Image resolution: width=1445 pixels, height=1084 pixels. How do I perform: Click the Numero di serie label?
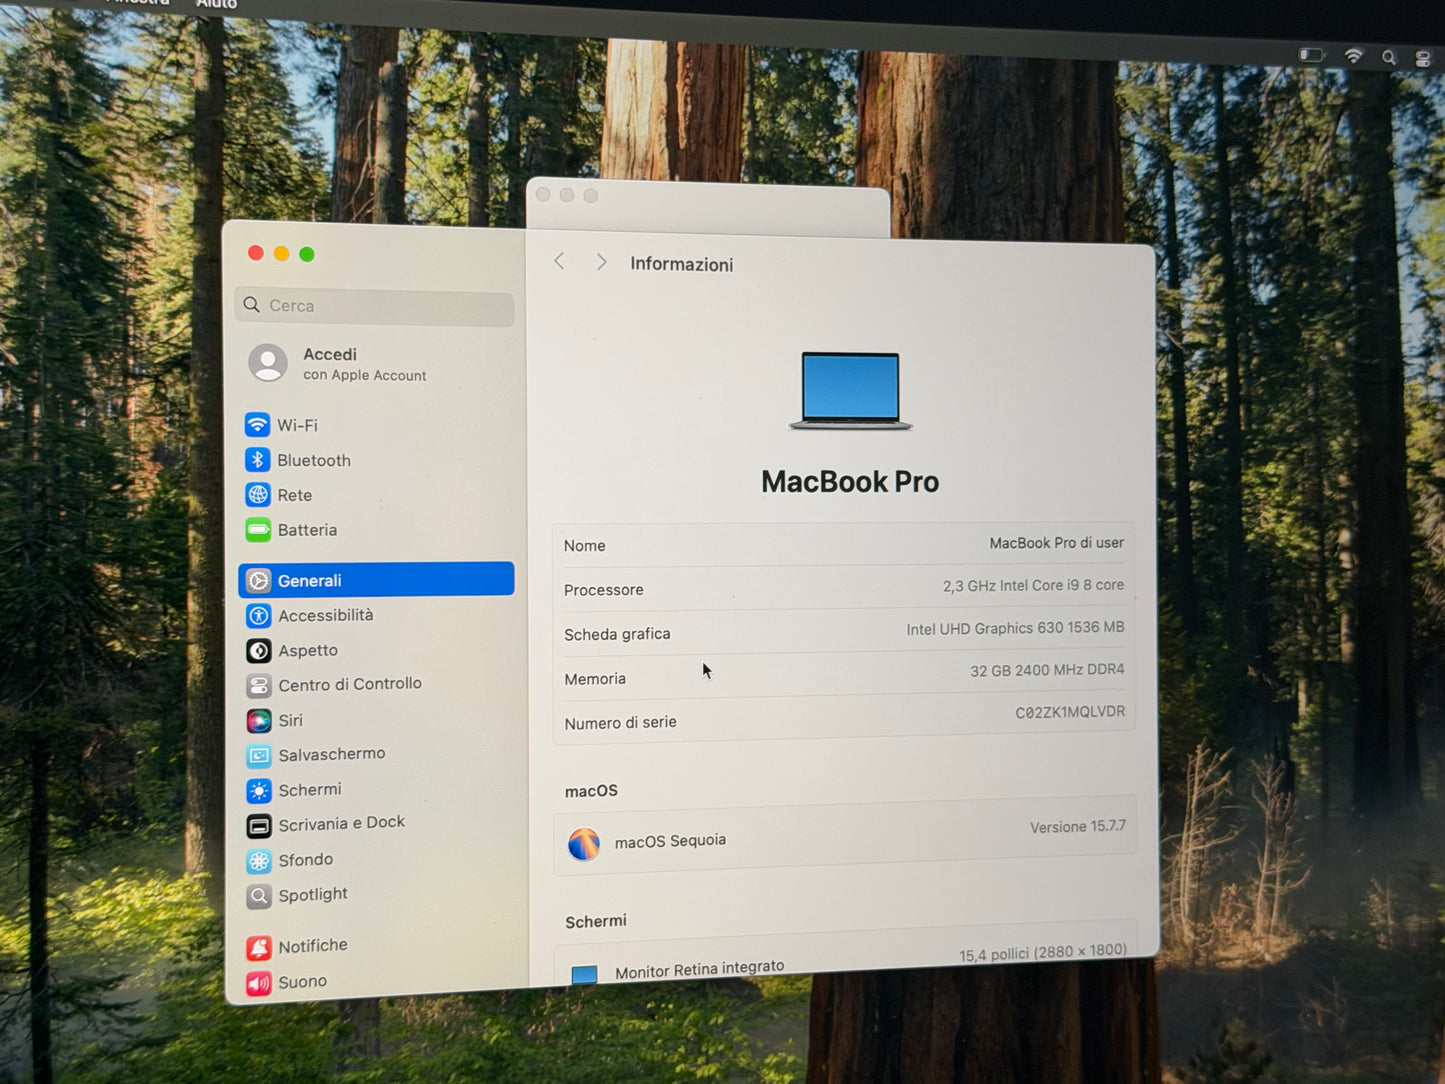[x=620, y=723]
